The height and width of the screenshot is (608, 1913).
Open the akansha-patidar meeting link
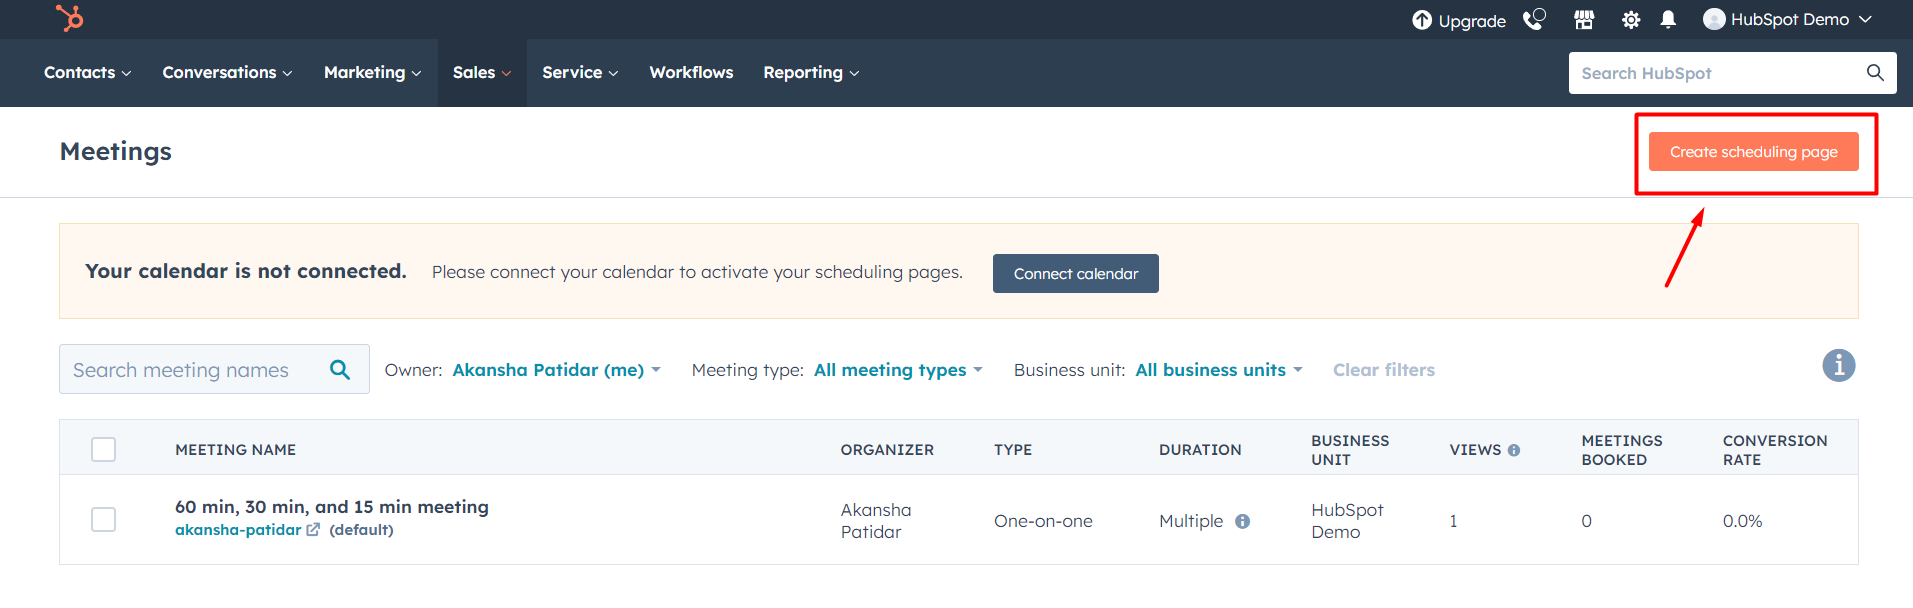click(238, 530)
